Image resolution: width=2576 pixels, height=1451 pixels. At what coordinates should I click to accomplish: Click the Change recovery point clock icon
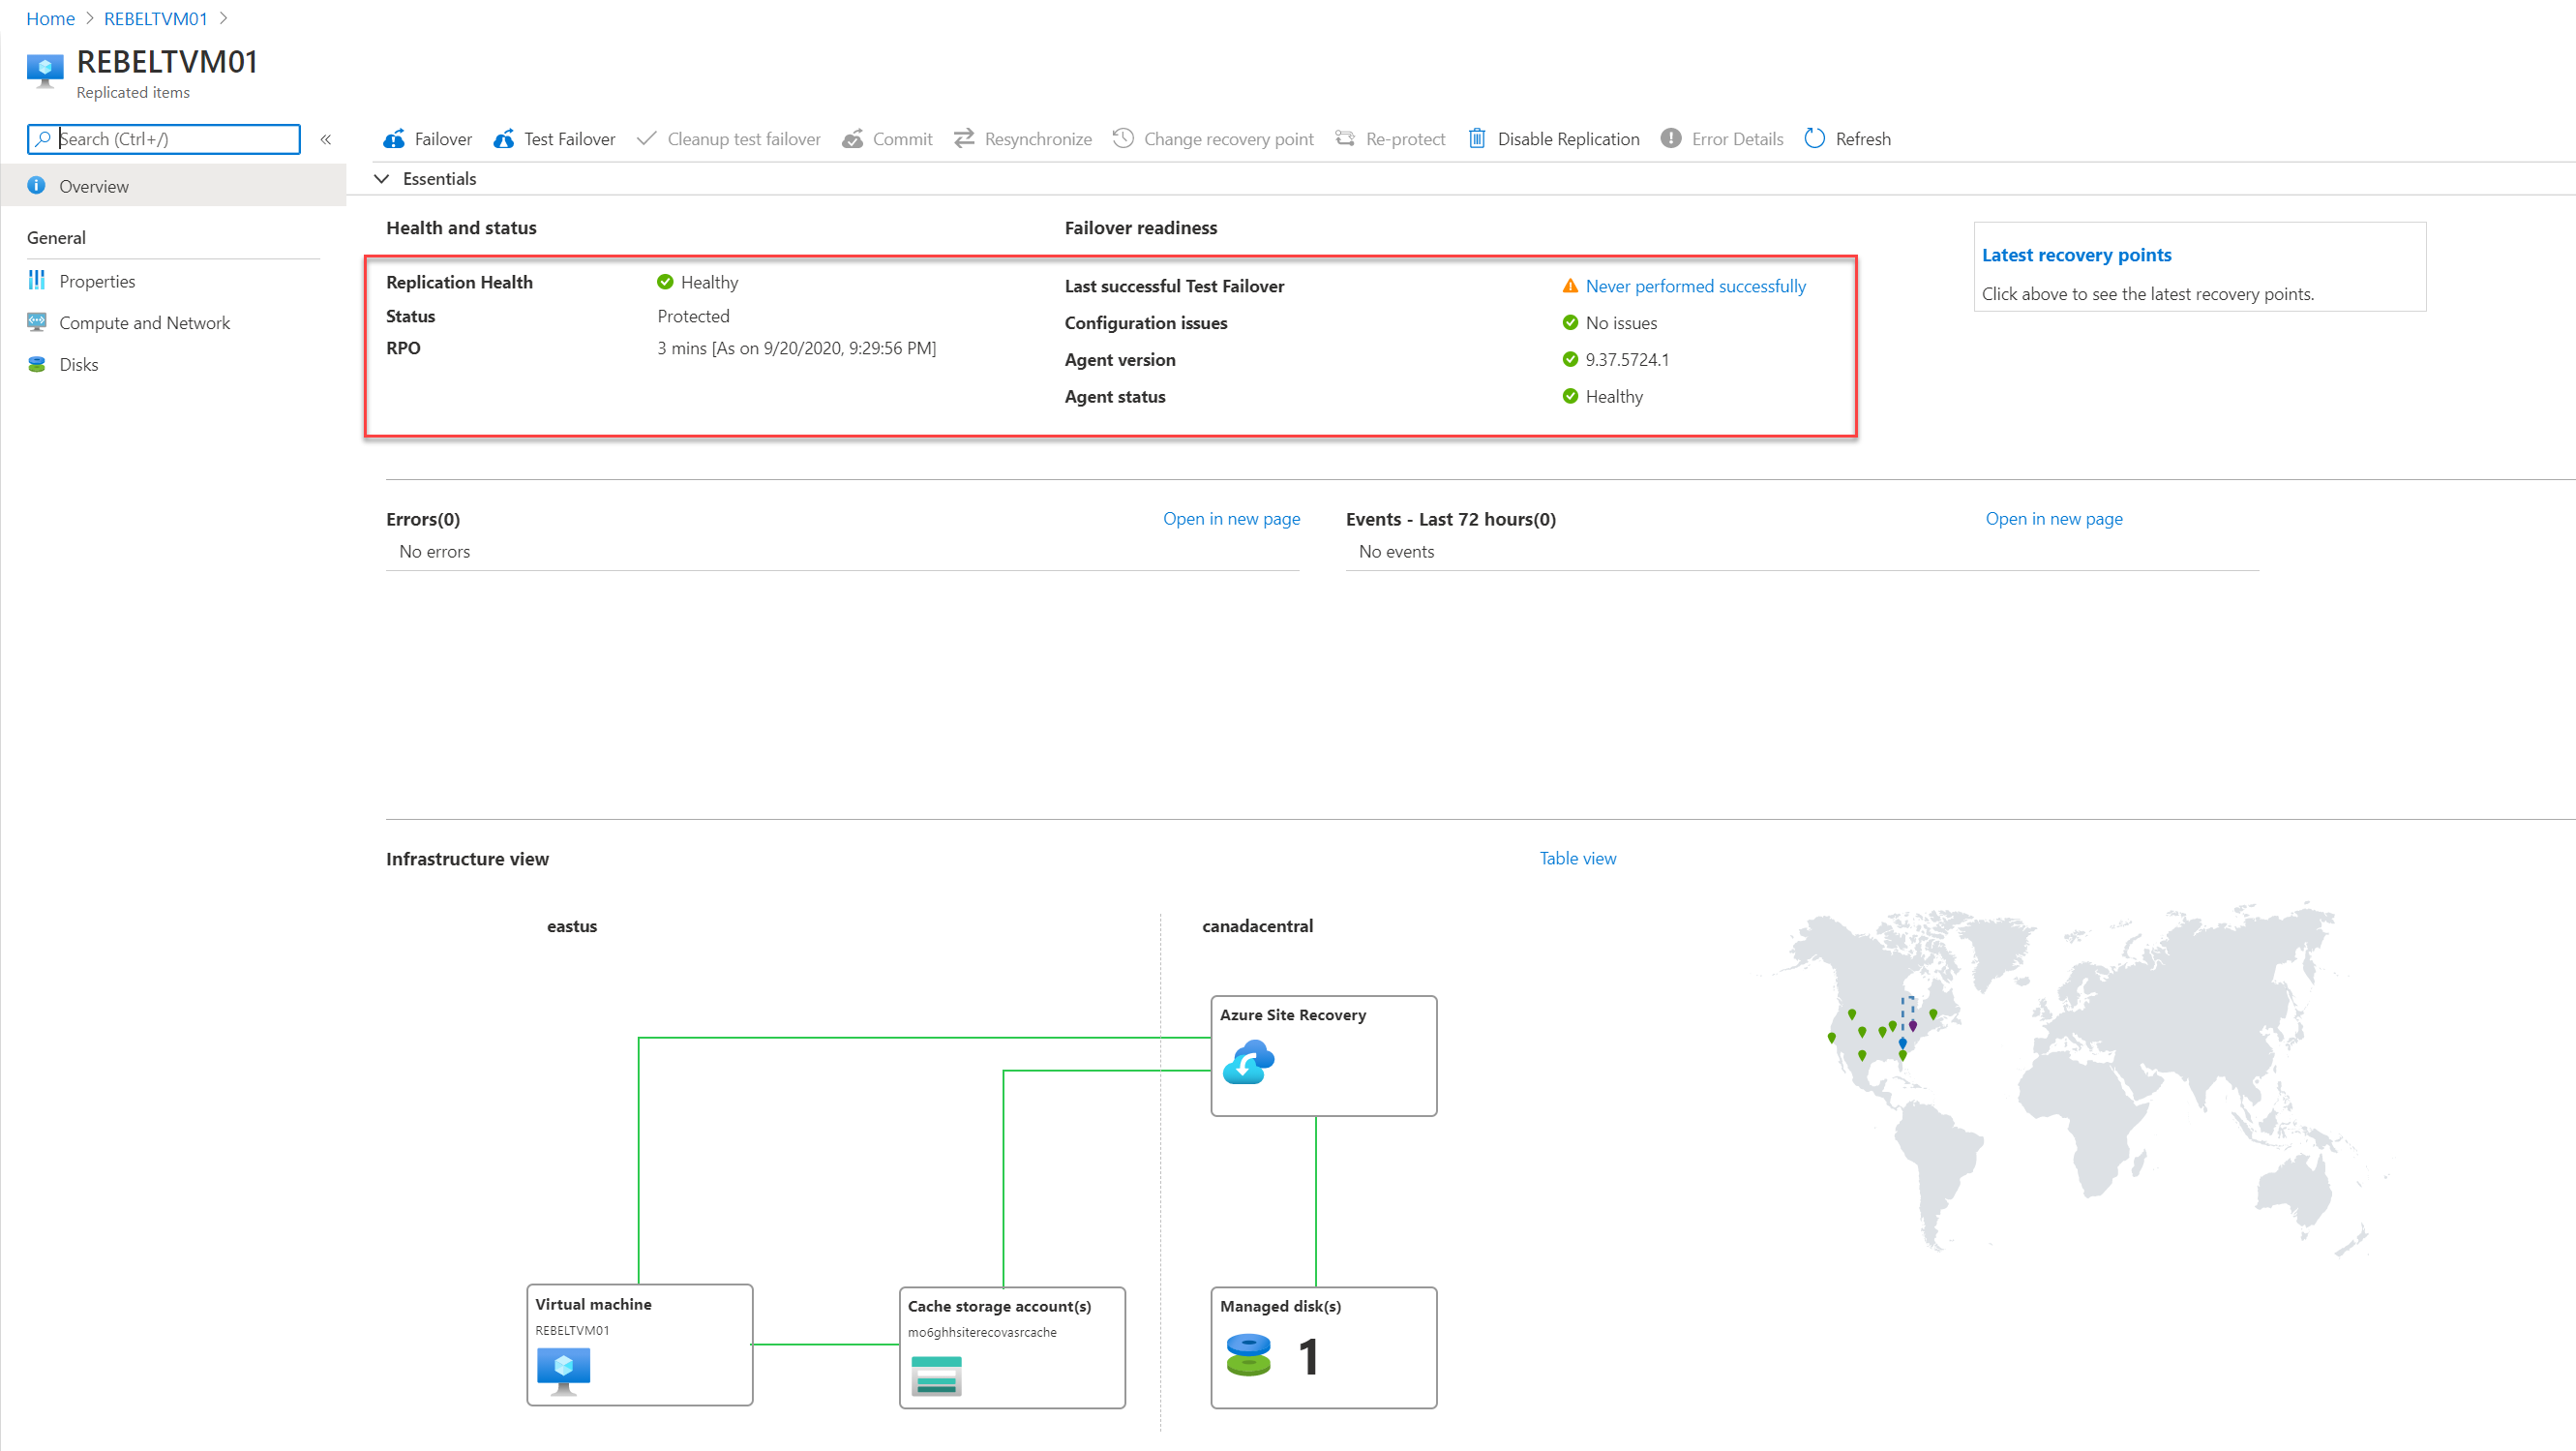[1123, 139]
